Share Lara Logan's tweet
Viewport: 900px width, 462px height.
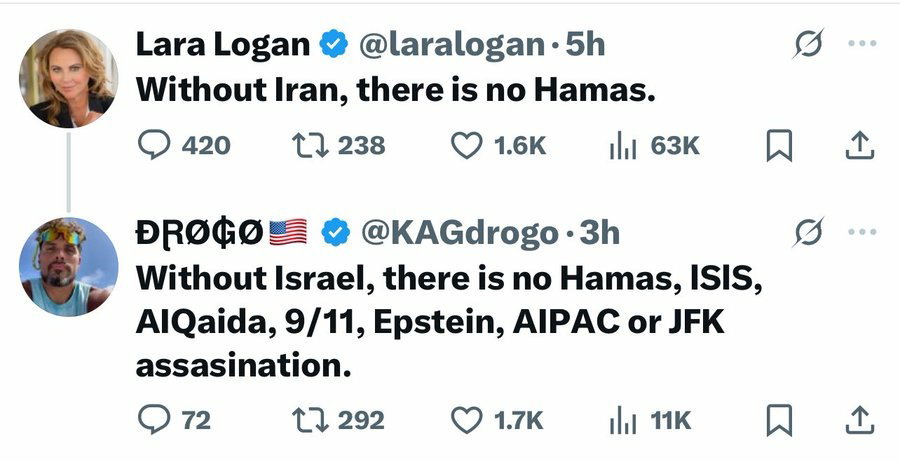(860, 145)
